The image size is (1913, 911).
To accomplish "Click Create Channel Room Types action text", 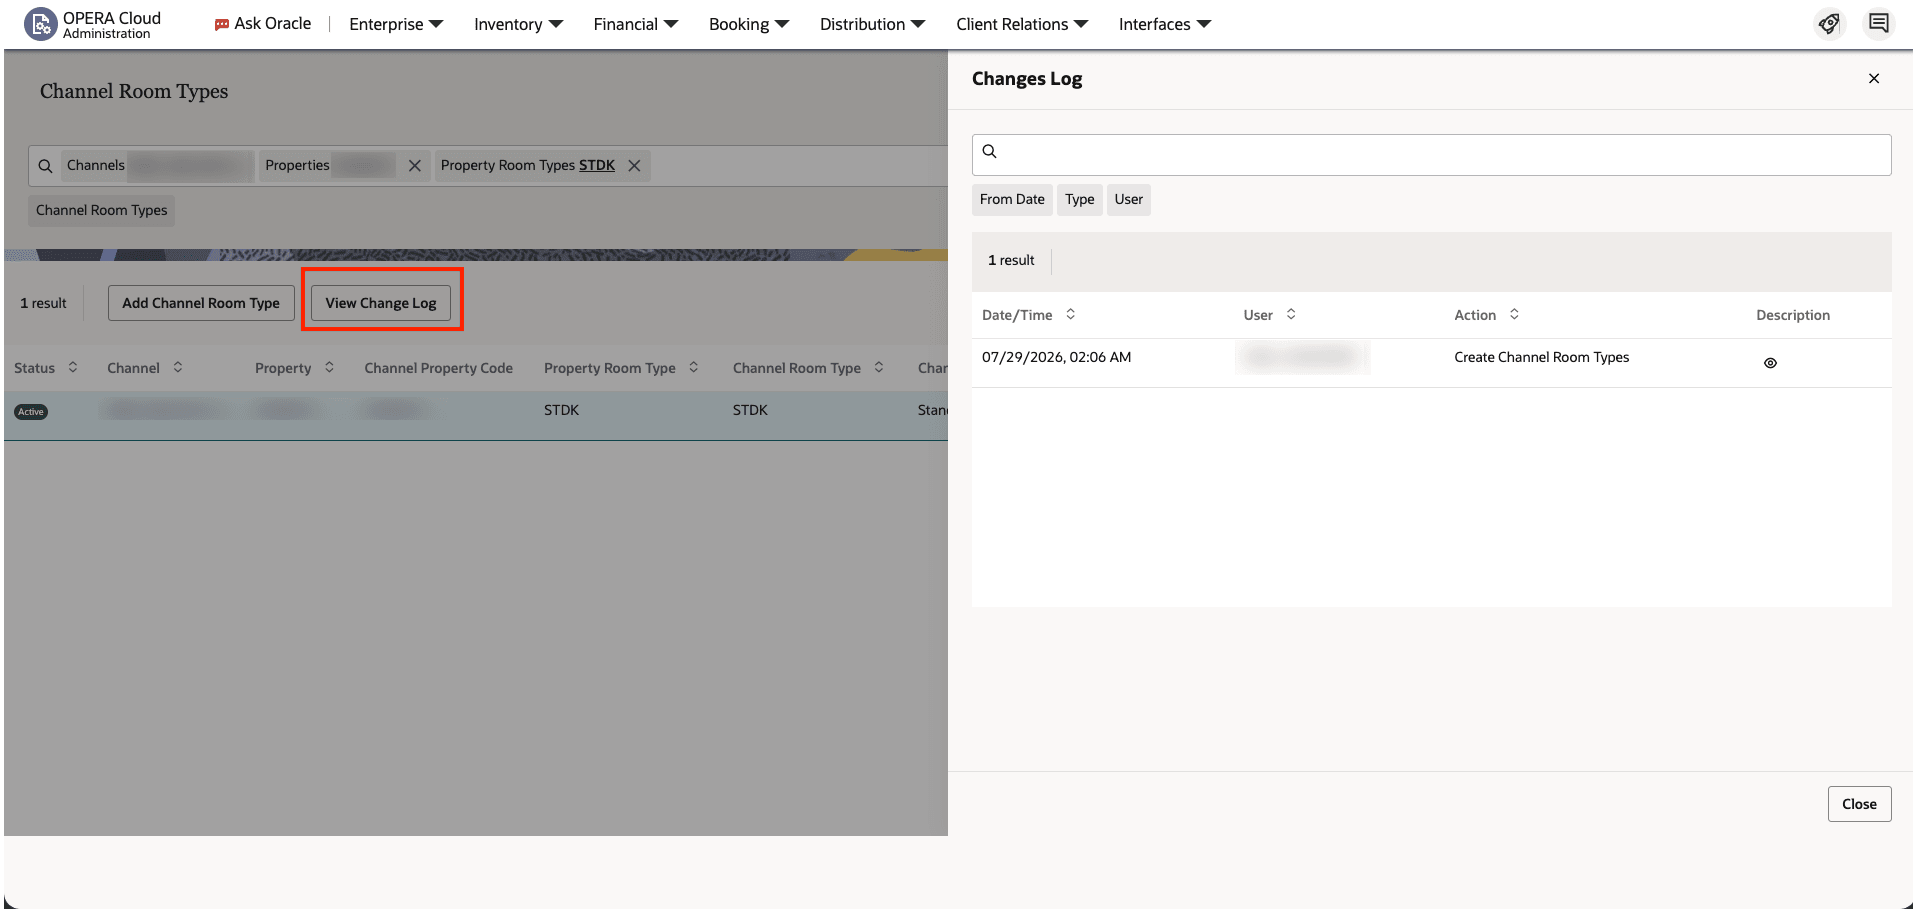I will (x=1541, y=357).
